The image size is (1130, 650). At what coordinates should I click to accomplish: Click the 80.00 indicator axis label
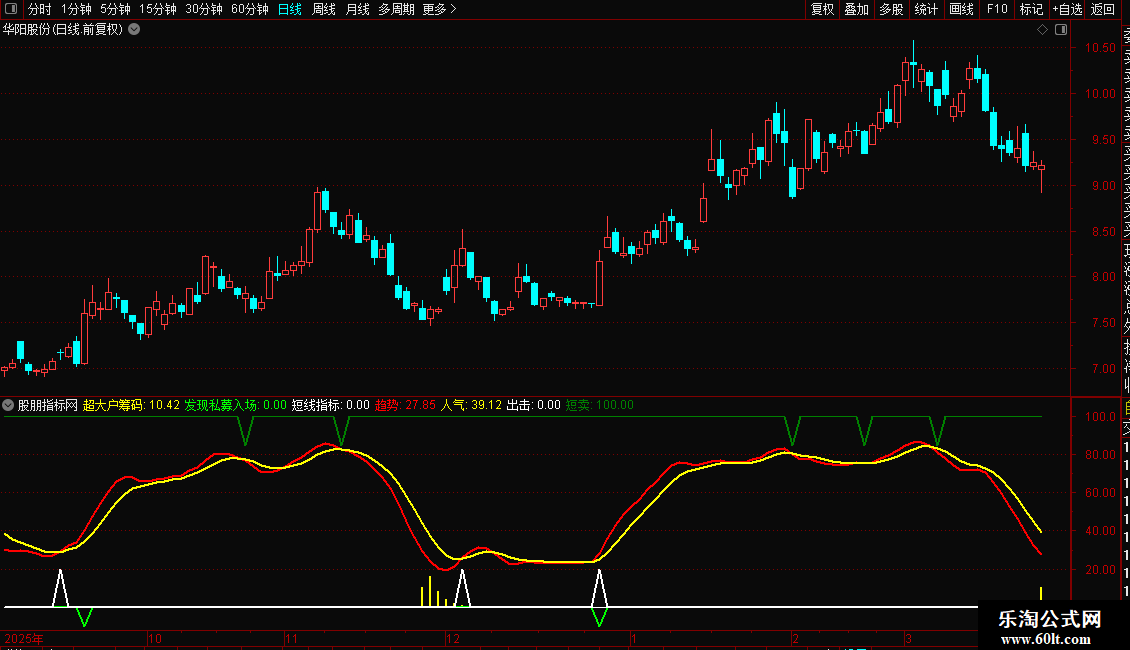[1100, 455]
